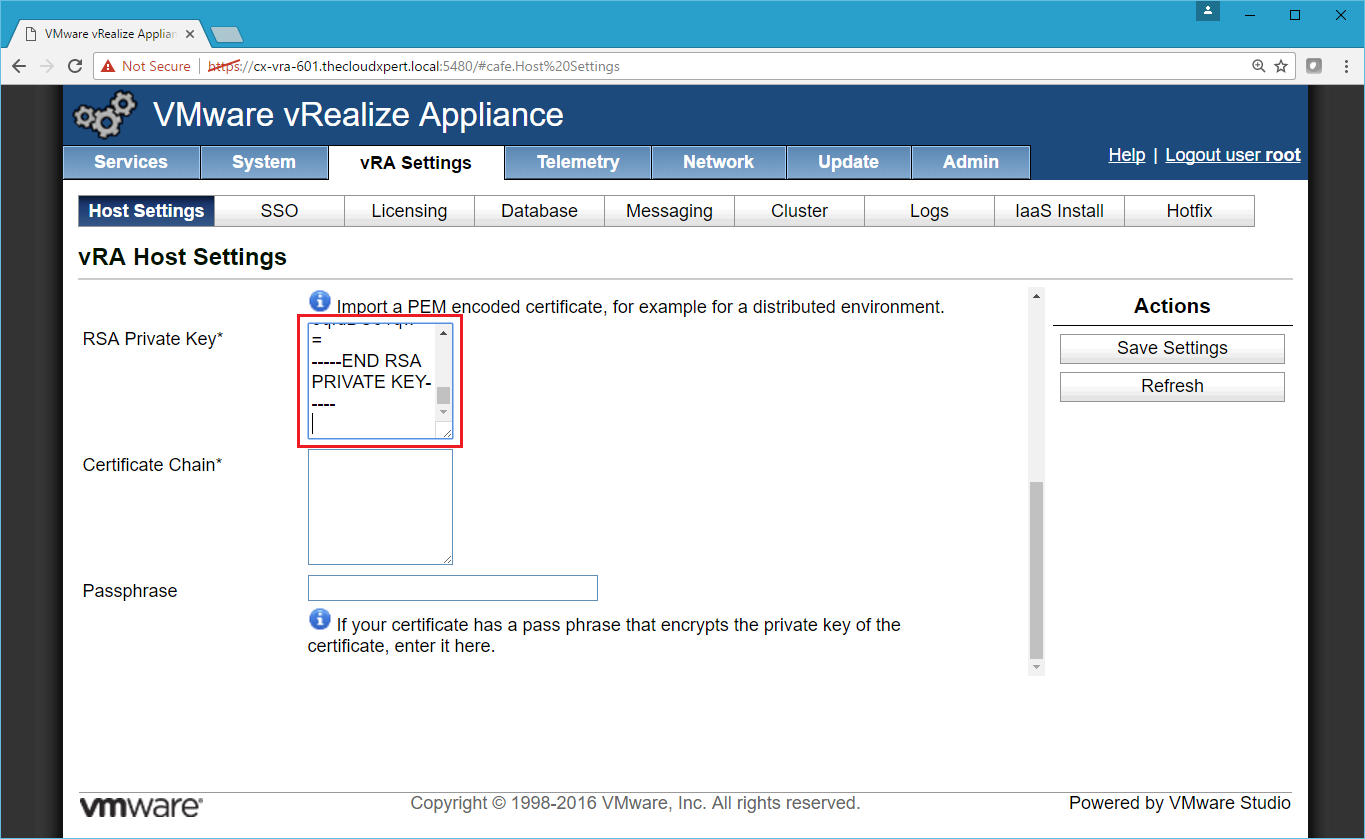The image size is (1365, 839).
Task: Click the Not Secure warning icon
Action: click(x=108, y=66)
